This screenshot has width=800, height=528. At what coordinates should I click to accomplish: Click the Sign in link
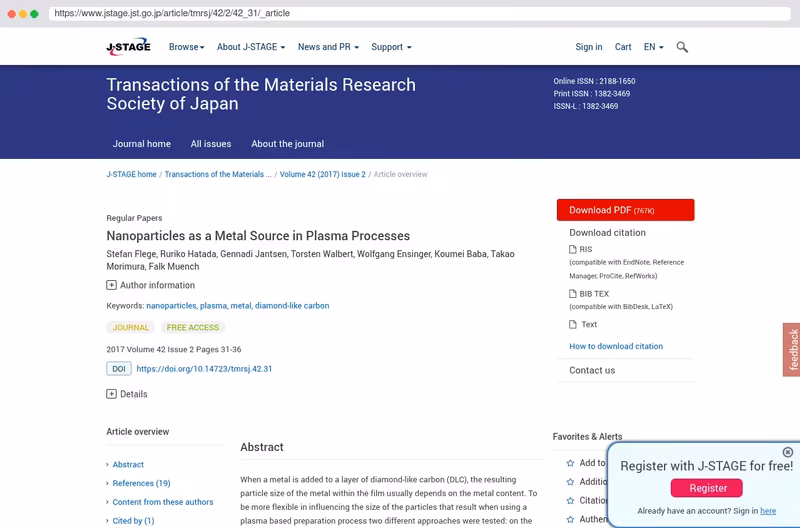click(589, 47)
